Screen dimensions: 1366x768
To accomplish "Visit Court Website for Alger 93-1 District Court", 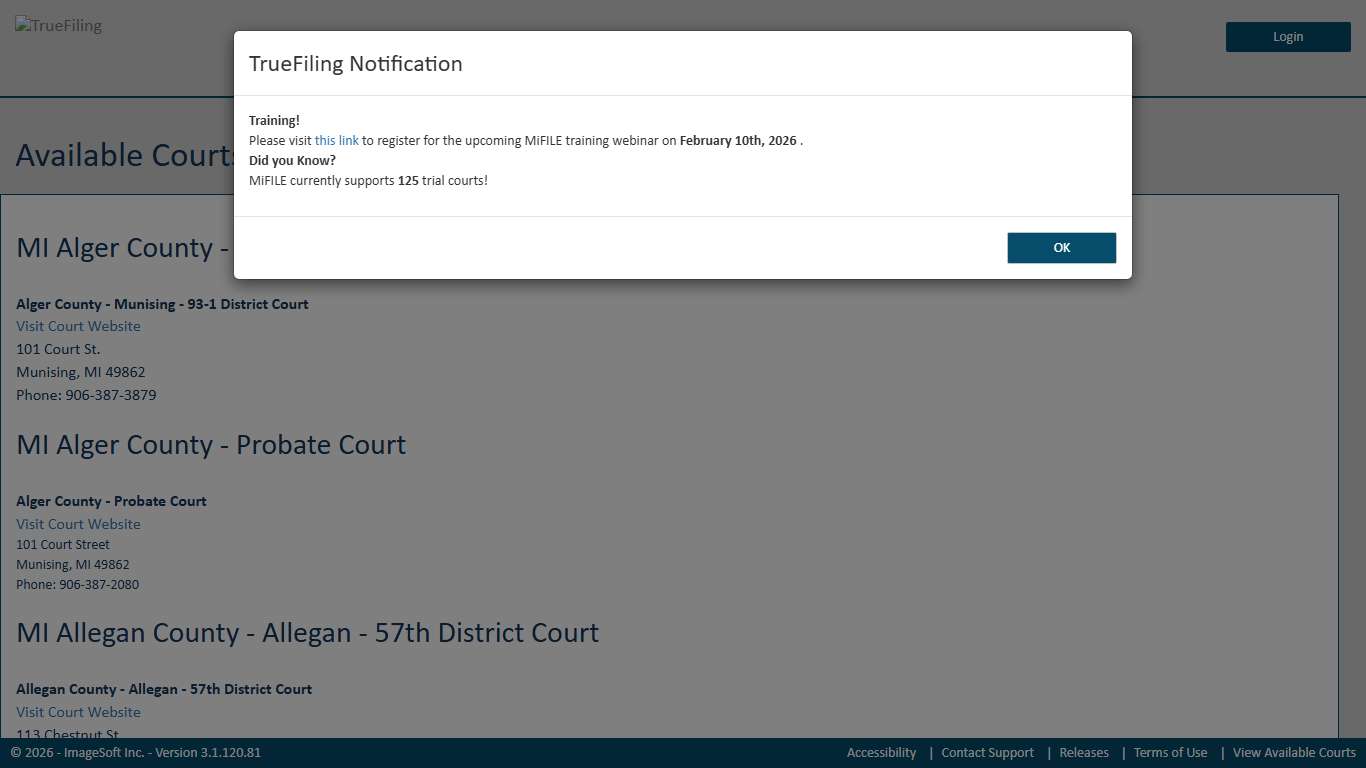I will coord(78,327).
